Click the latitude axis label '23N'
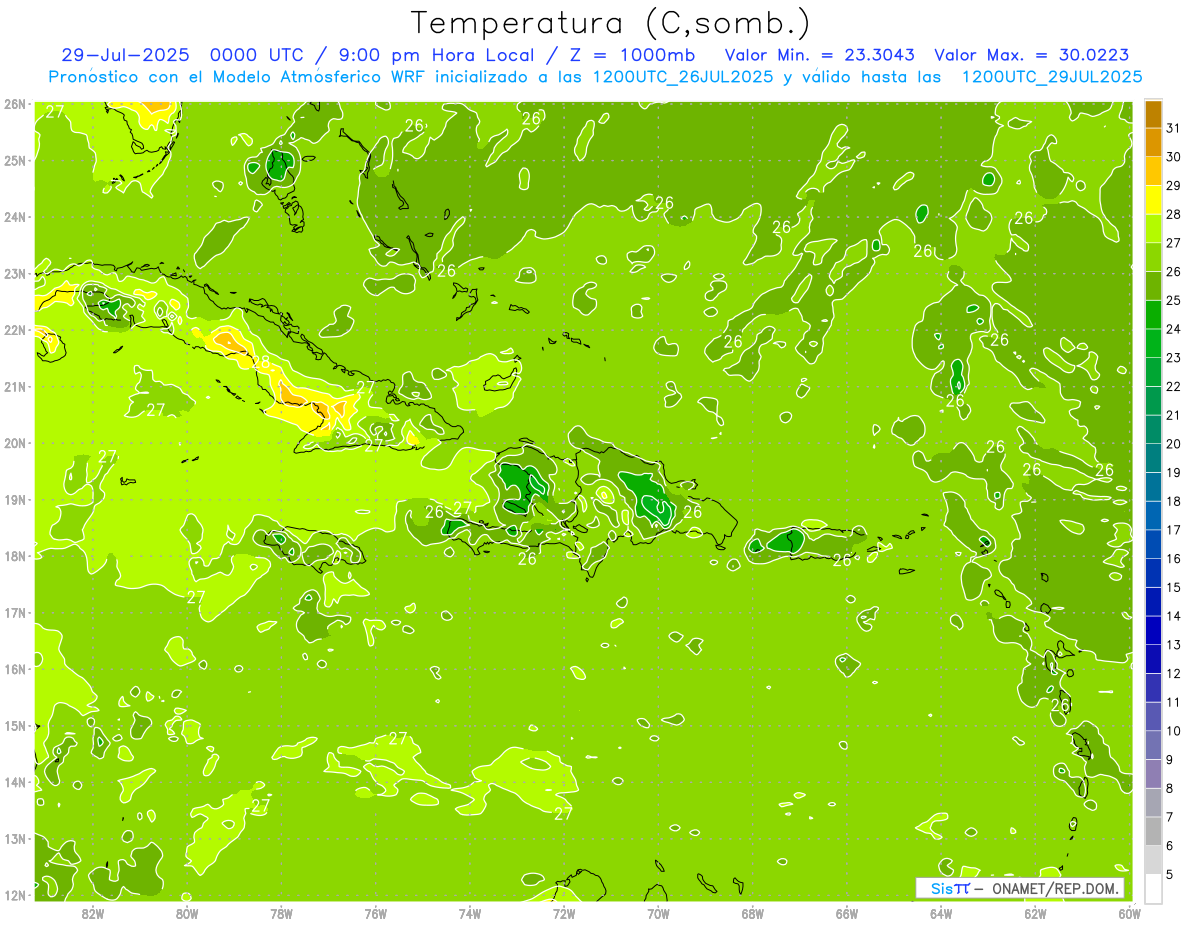Image resolution: width=1200 pixels, height=927 pixels. click(14, 273)
